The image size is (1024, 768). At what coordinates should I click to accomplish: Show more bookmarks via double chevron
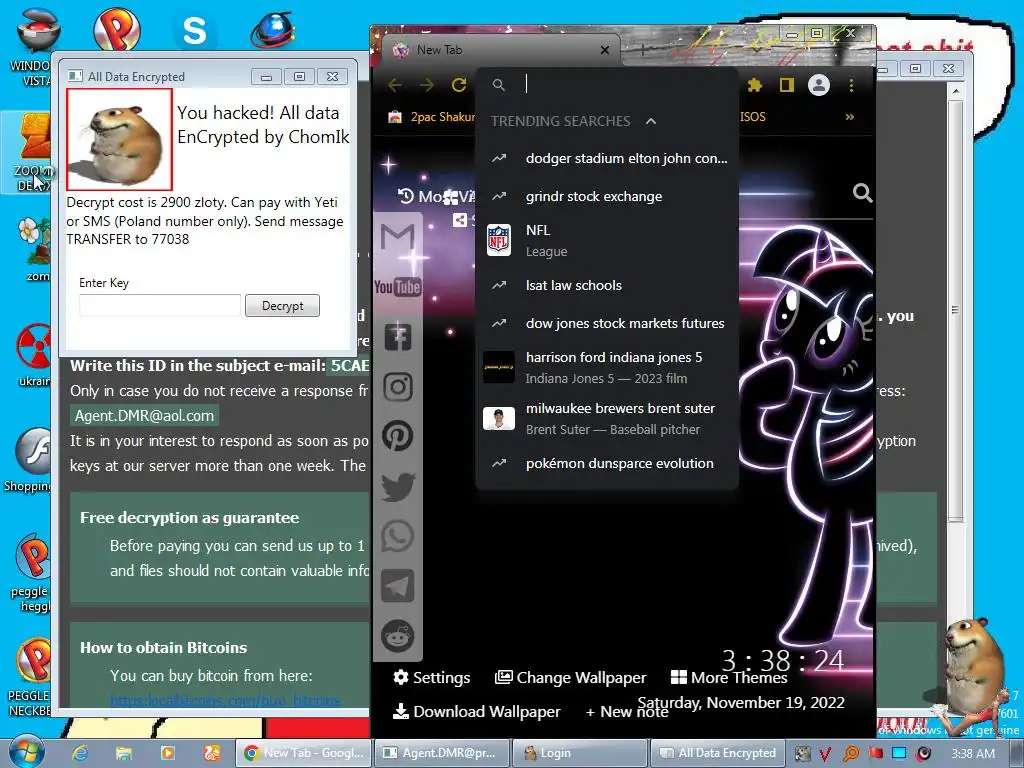tap(850, 117)
